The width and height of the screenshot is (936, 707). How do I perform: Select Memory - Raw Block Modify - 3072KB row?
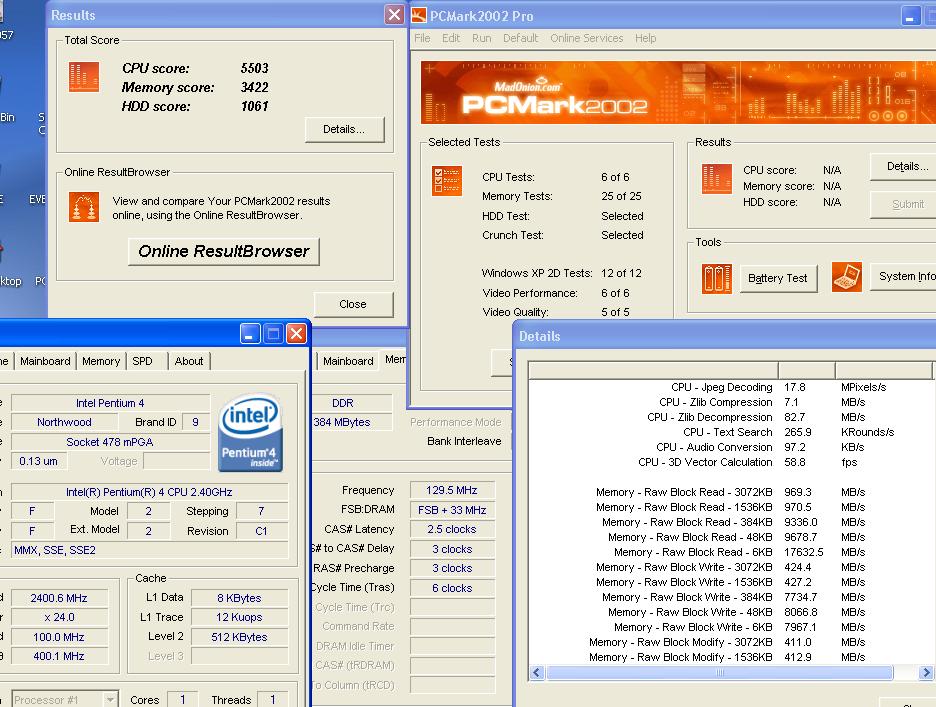(x=729, y=642)
